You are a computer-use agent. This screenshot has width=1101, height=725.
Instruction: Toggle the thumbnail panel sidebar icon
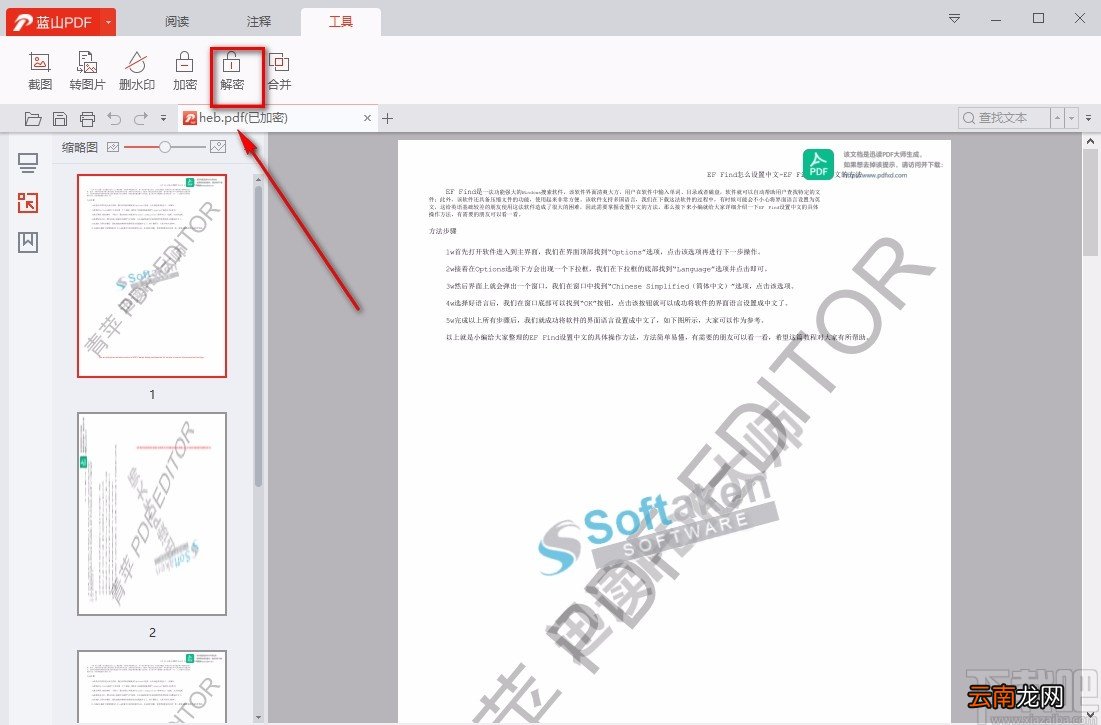(x=28, y=203)
